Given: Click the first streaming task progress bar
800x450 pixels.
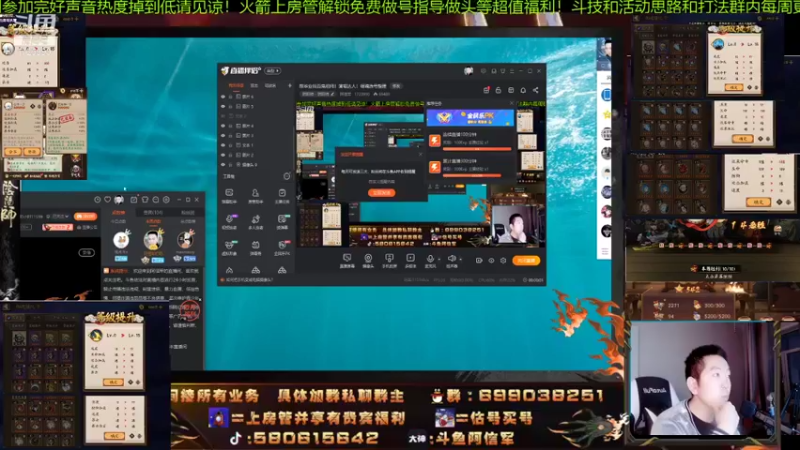Looking at the screenshot, I should coord(477,149).
